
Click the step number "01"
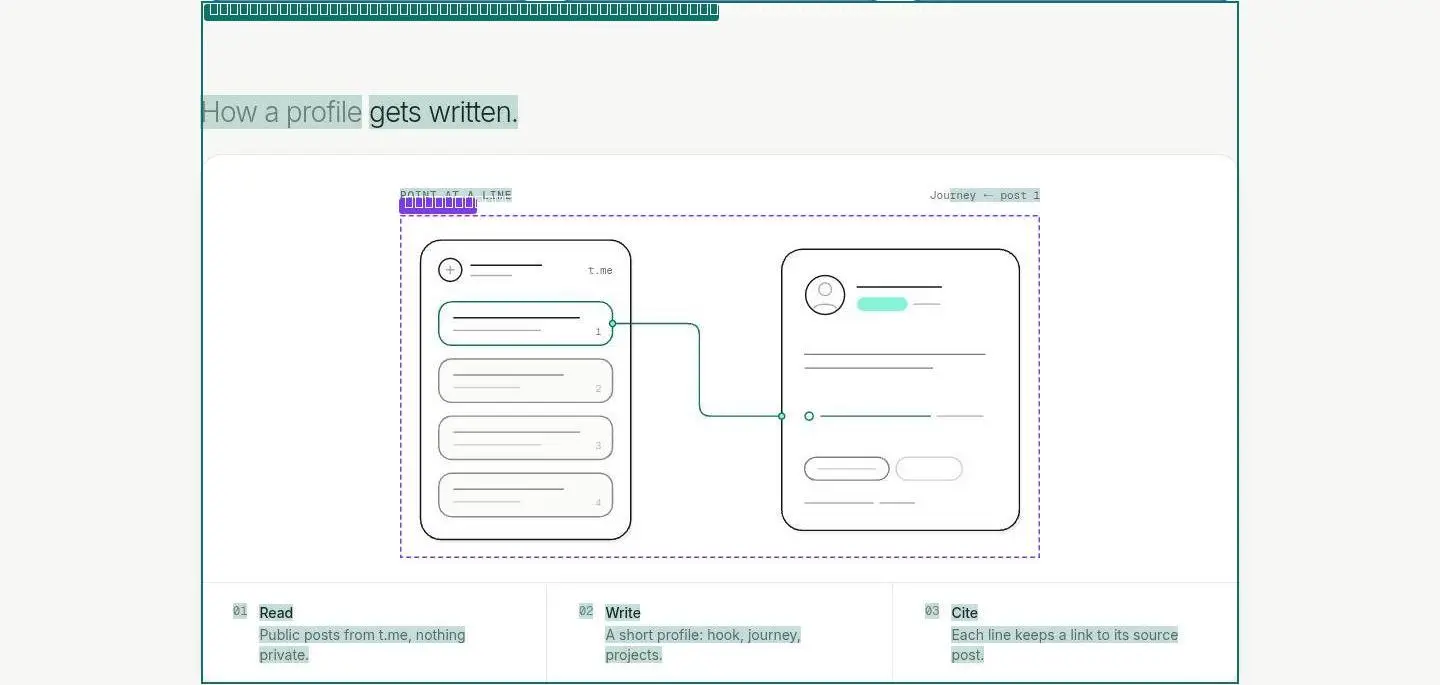(240, 611)
